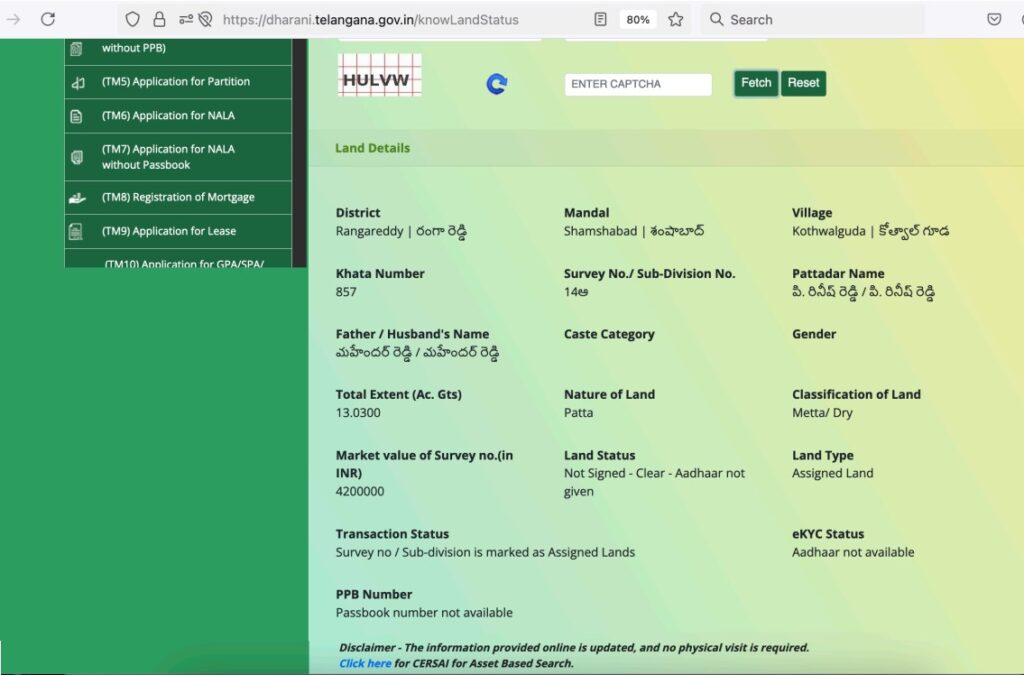This screenshot has width=1024, height=675.
Task: Toggle reader view icon in address bar
Action: [x=600, y=19]
